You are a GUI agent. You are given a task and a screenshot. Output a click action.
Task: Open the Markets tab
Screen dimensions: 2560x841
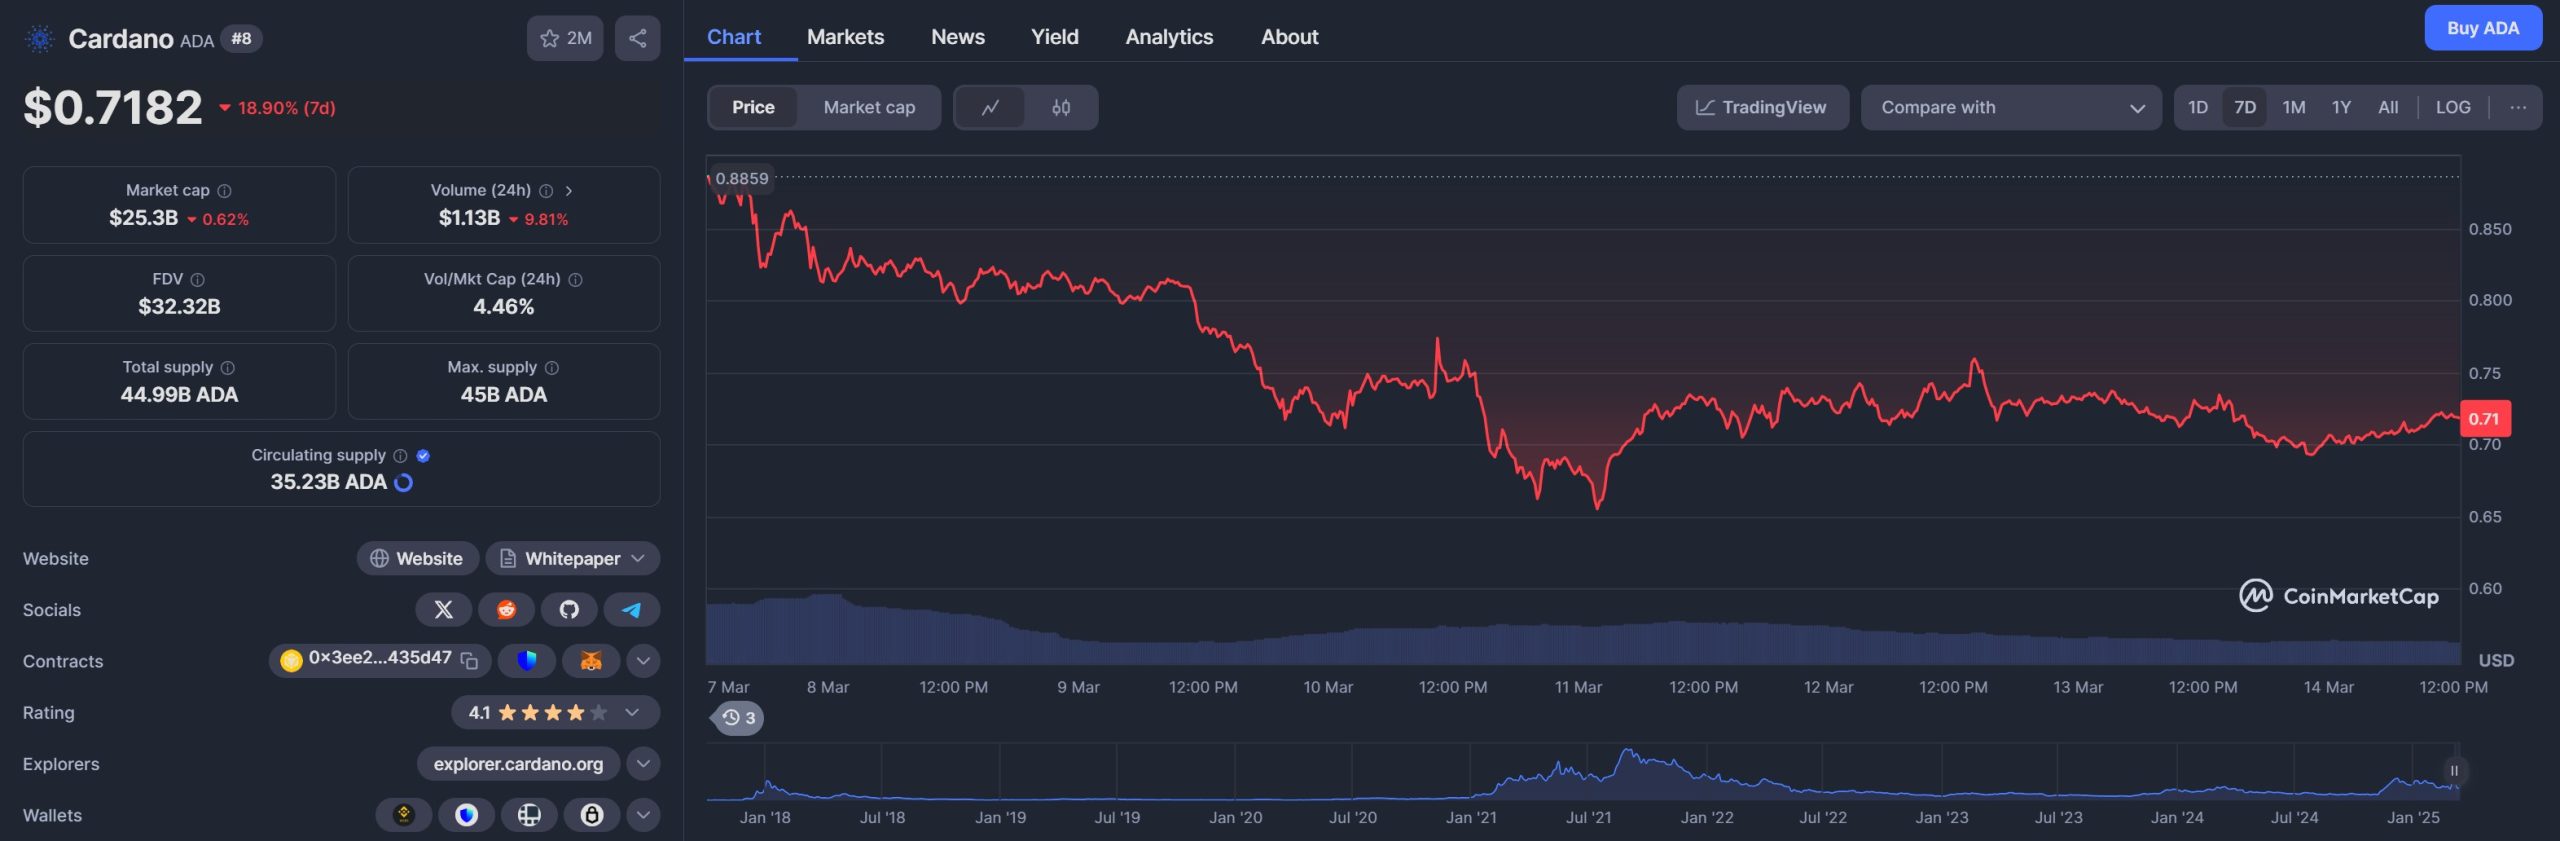coord(845,37)
